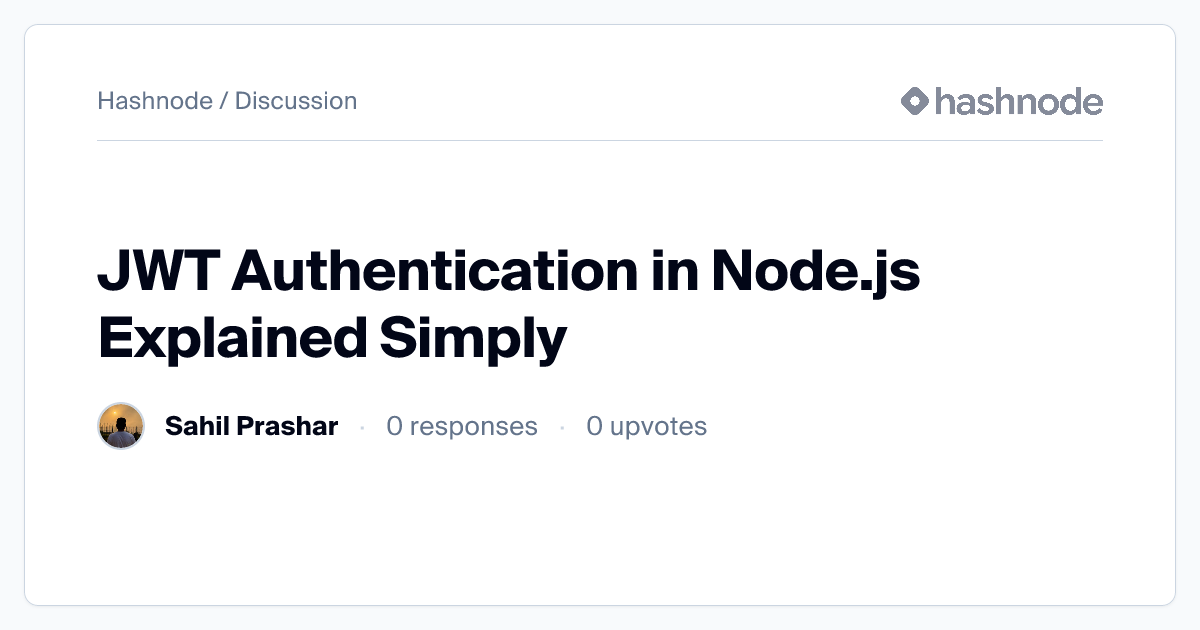
Task: Click the 0 upvotes count
Action: click(x=646, y=426)
